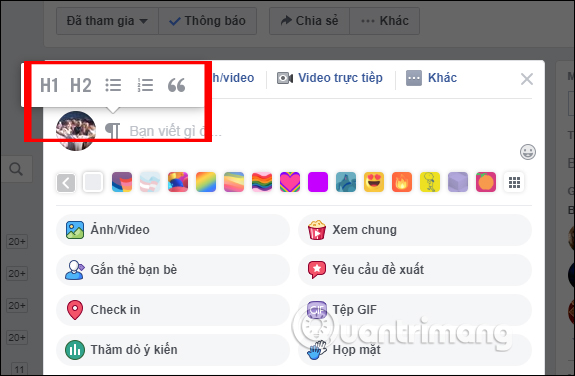Select the yellow dancing figure background
575x376 pixels.
tap(430, 182)
